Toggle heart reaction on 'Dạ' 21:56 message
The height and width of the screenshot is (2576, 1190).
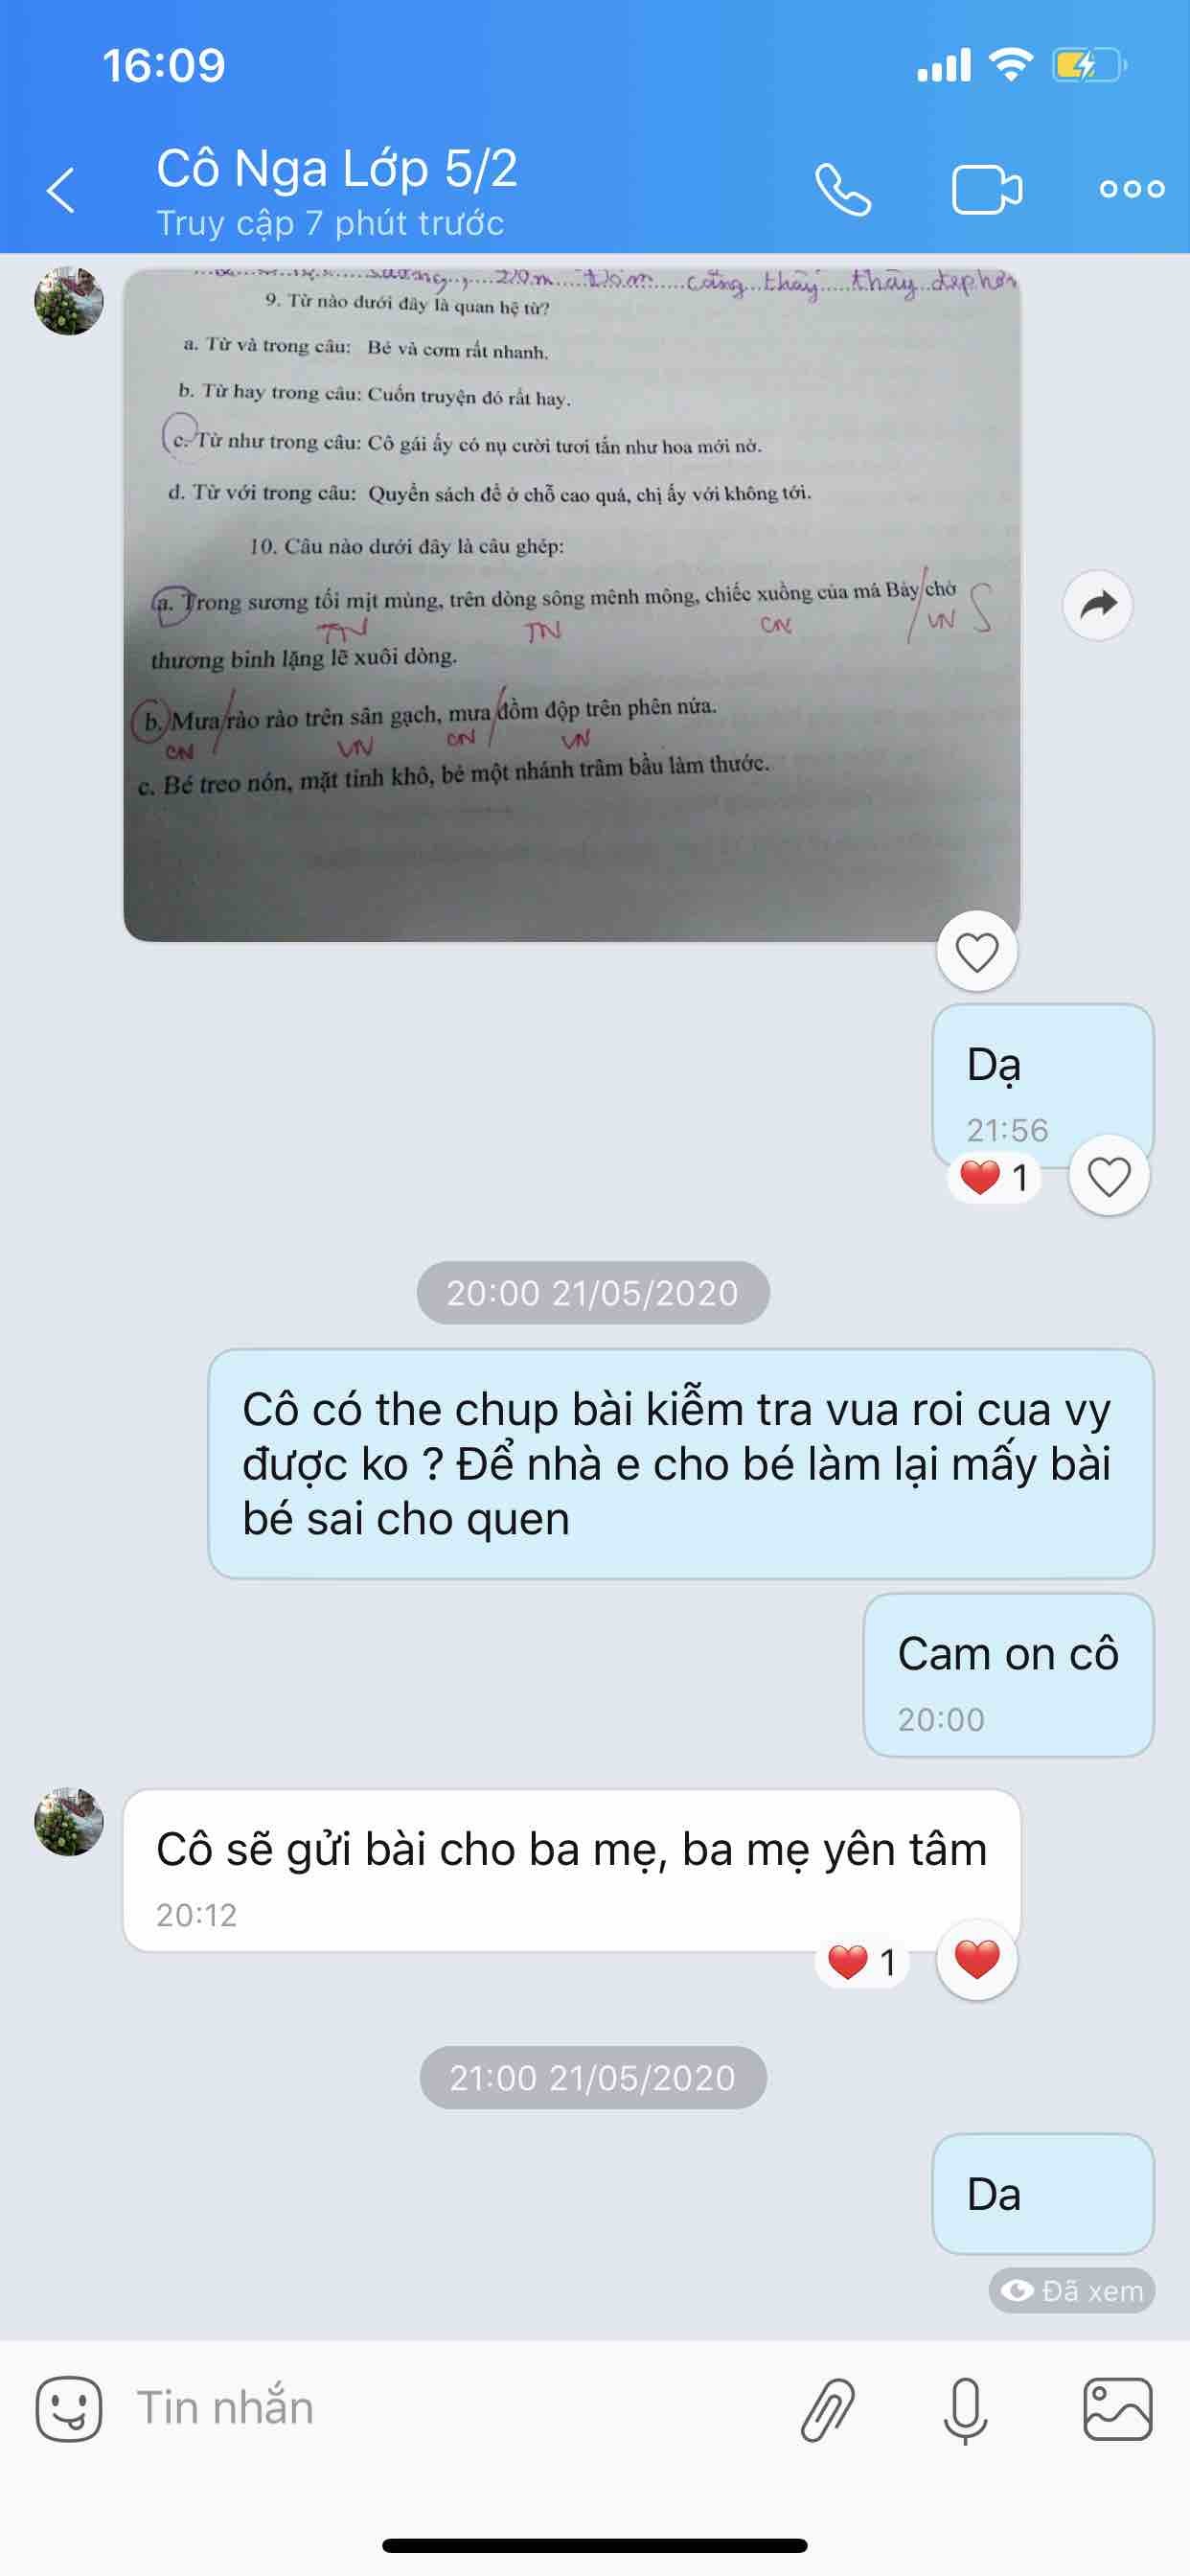click(x=1109, y=1176)
